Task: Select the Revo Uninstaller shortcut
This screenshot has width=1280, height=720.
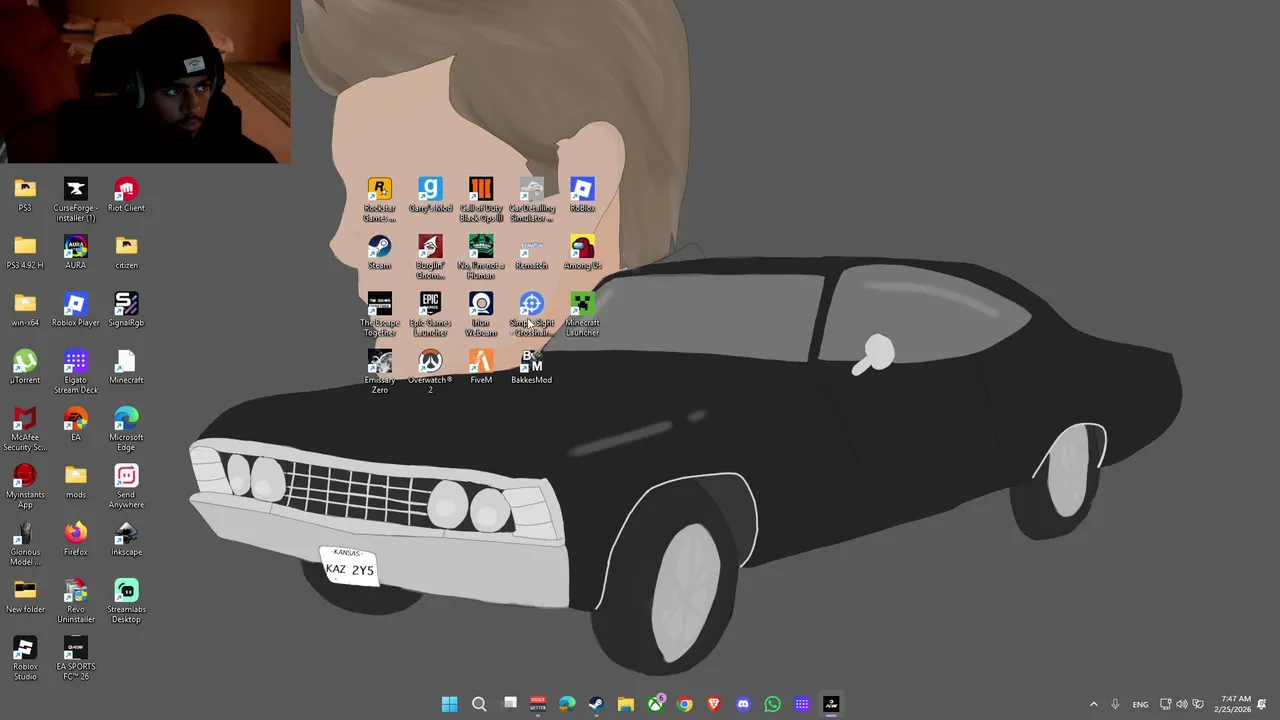Action: point(75,599)
